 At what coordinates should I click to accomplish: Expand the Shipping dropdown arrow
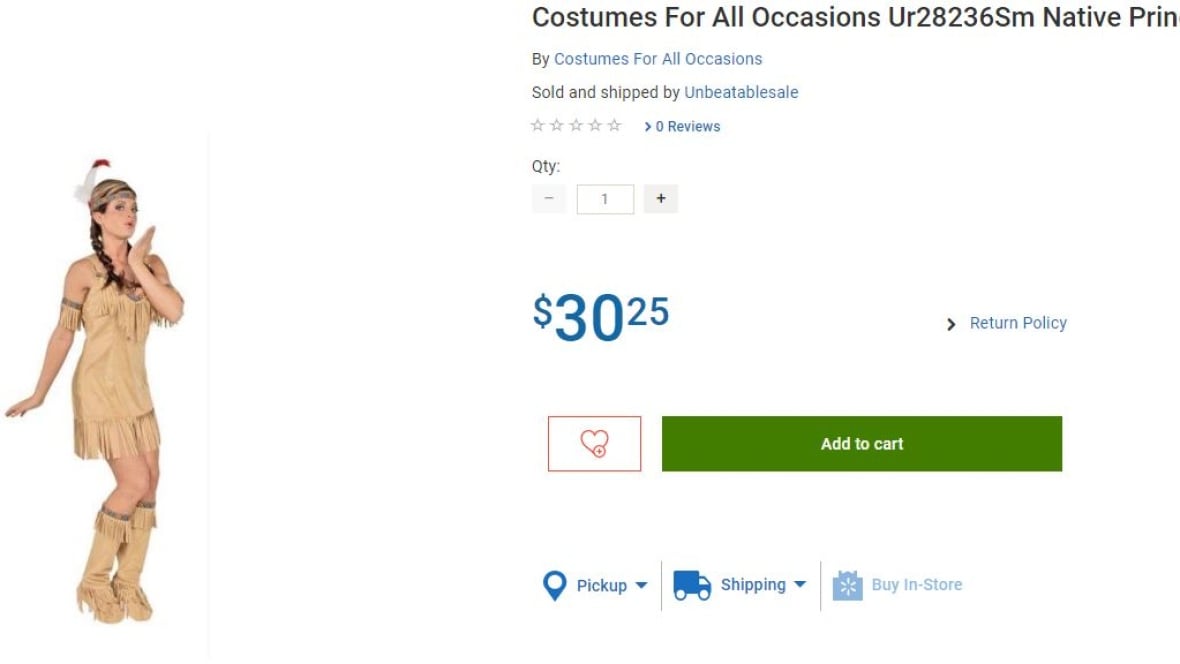tap(800, 585)
